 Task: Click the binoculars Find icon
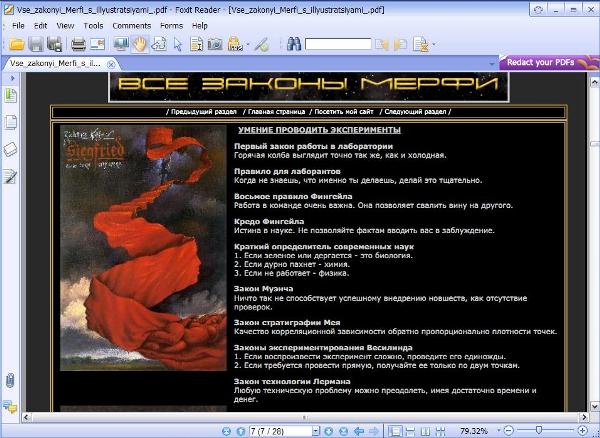(294, 44)
